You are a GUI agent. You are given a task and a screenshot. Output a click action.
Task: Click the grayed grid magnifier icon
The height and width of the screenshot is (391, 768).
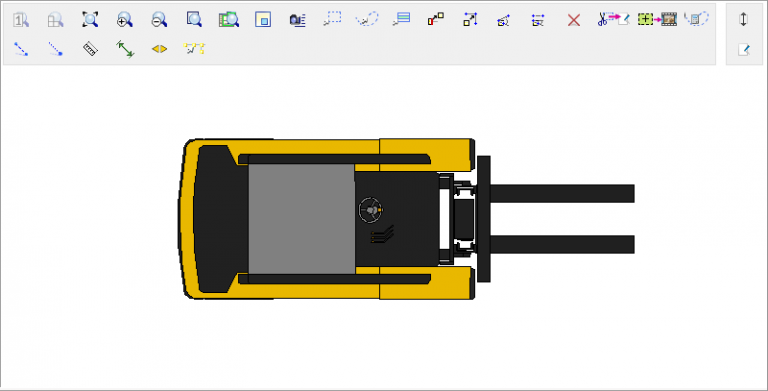coord(55,20)
